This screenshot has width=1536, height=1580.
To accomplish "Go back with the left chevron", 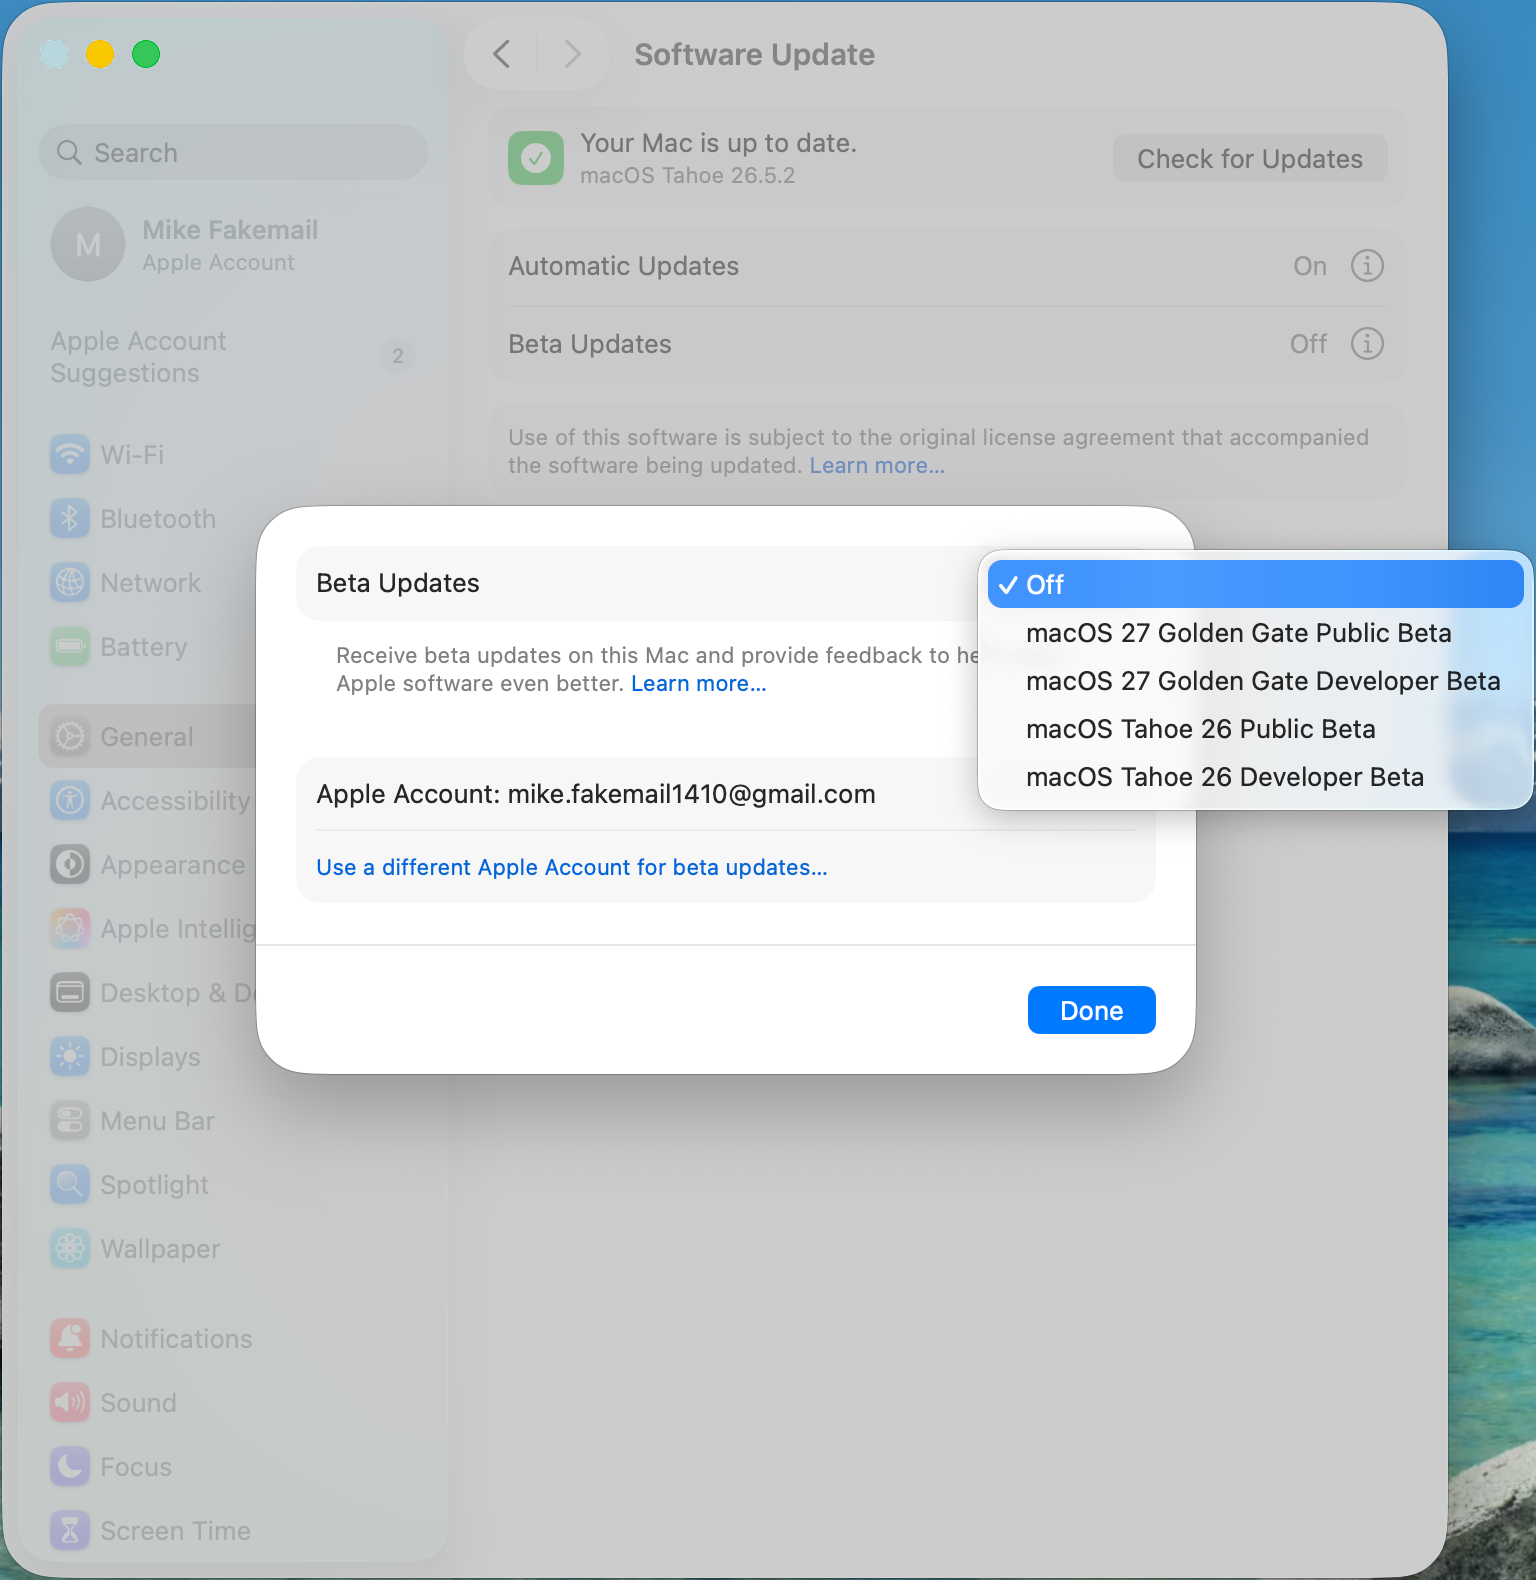I will 502,54.
